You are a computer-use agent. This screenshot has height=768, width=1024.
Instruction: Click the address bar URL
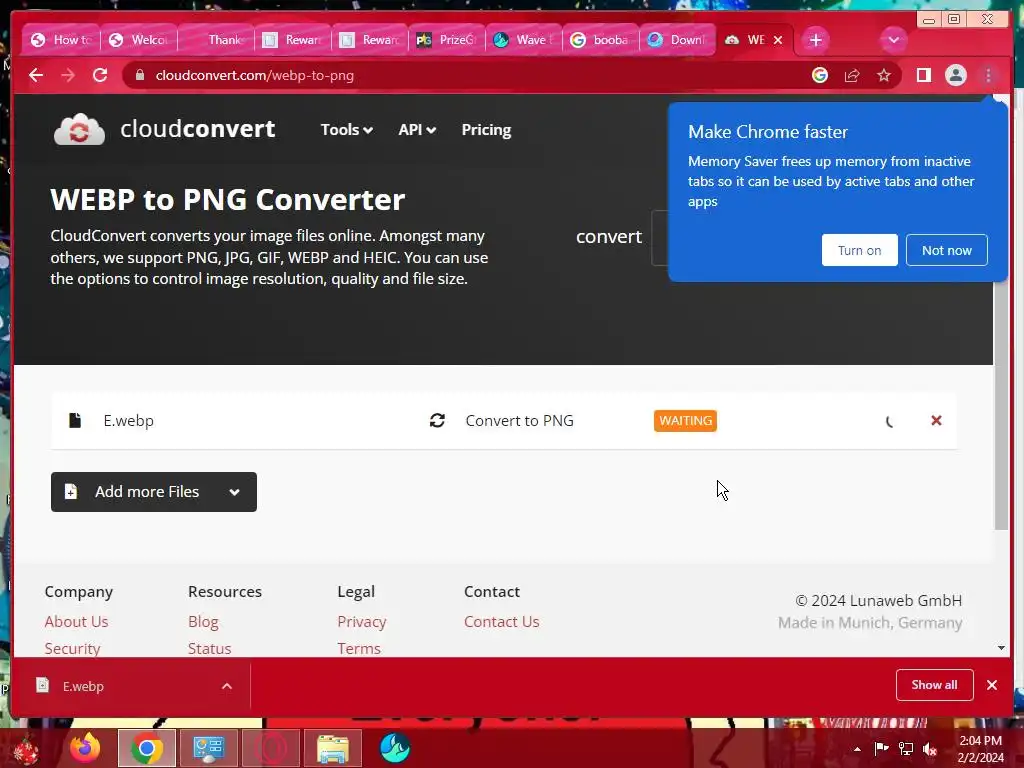[255, 75]
